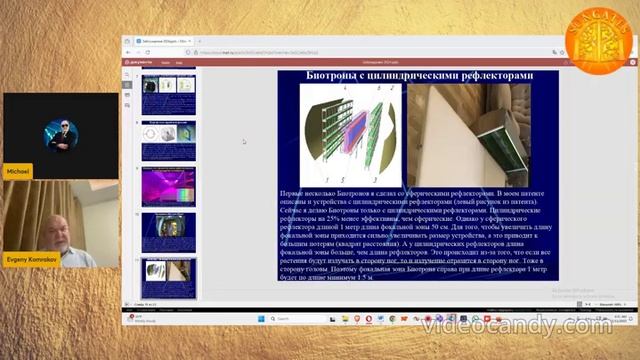Open Task View from the taskbar
The width and height of the screenshot is (640, 360).
(x=333, y=319)
